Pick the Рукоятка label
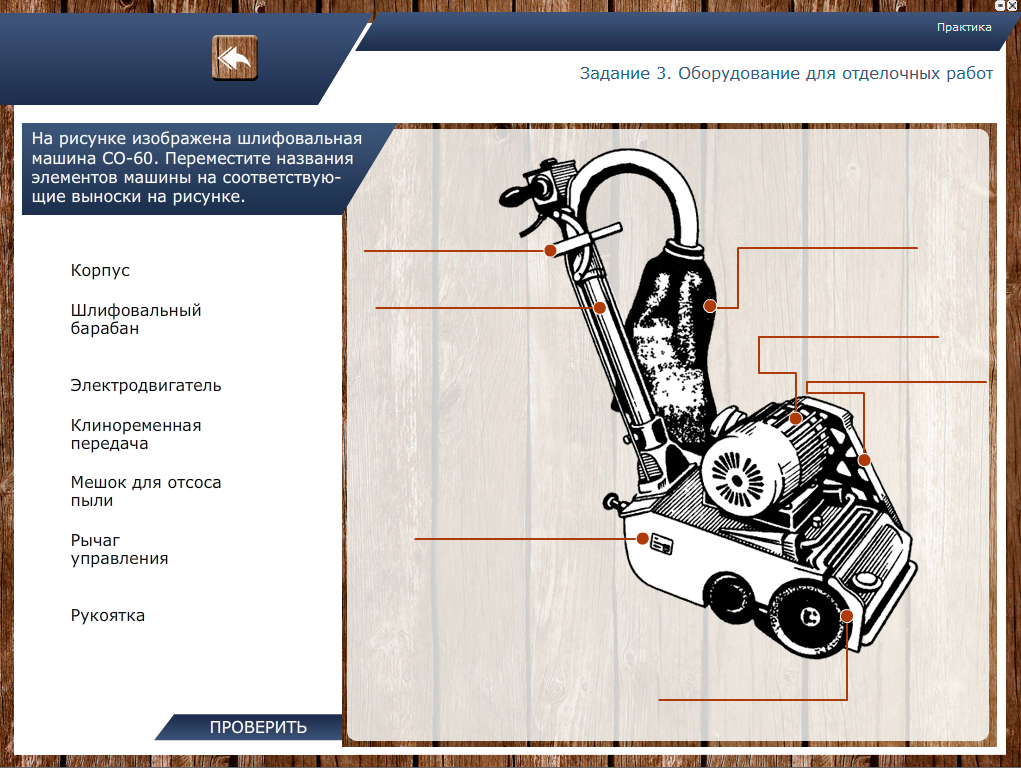The width and height of the screenshot is (1021, 768). click(107, 616)
